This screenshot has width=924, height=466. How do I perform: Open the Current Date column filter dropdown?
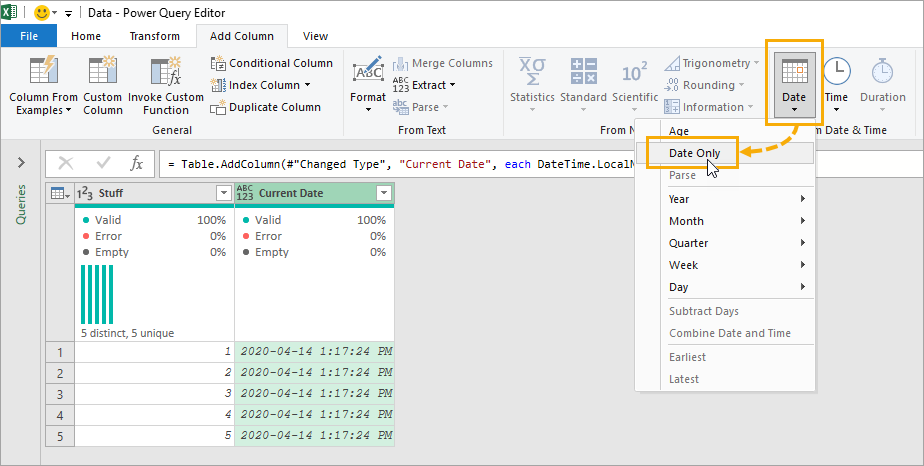pyautogui.click(x=384, y=193)
